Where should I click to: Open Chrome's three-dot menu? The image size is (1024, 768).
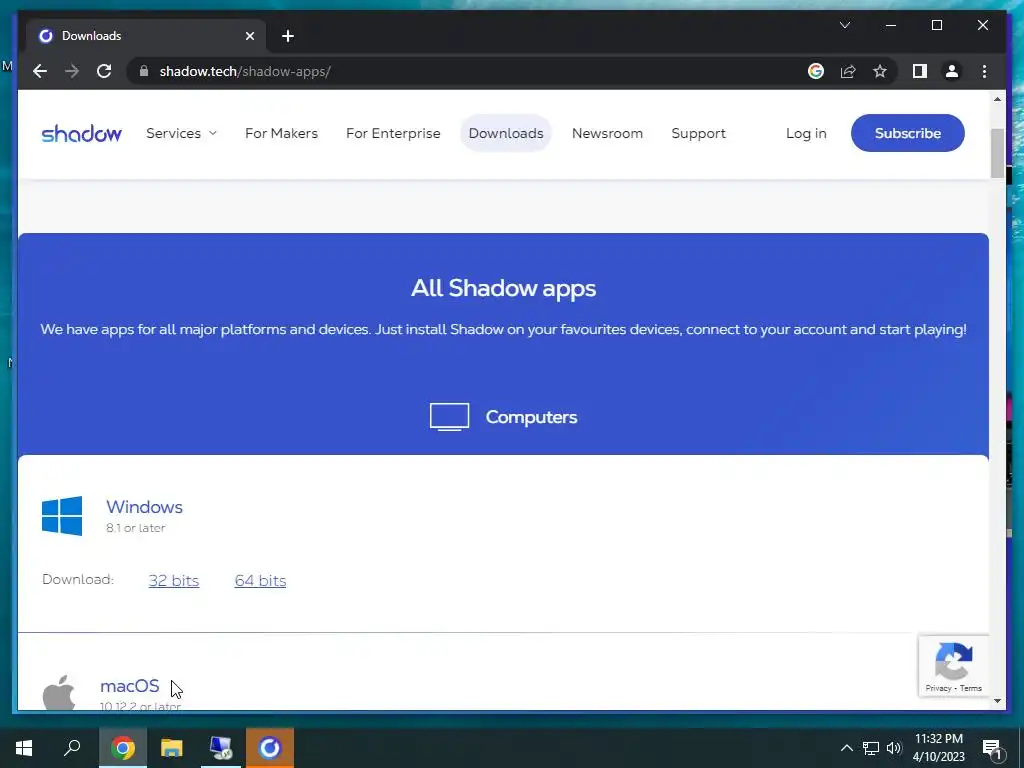pos(984,71)
